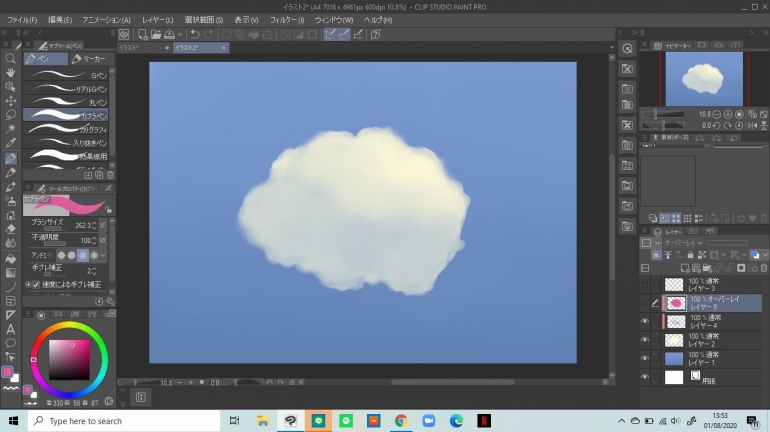Expand Windows system tray hidden icons
Viewport: 770px width, 432px height.
(622, 421)
